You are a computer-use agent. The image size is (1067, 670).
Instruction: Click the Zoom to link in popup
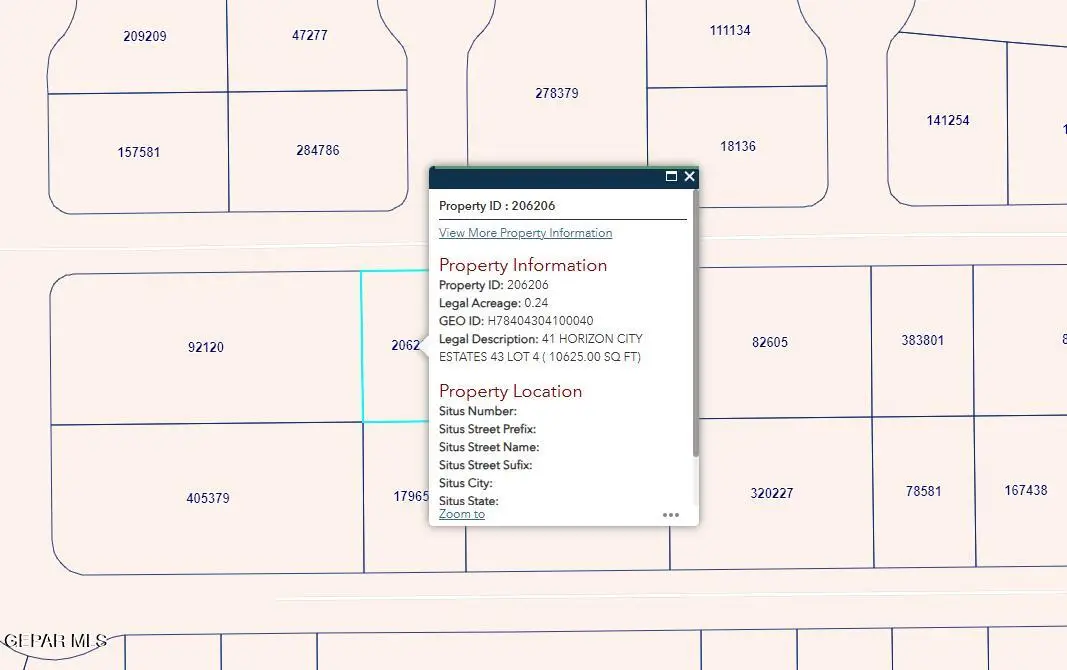coord(461,514)
